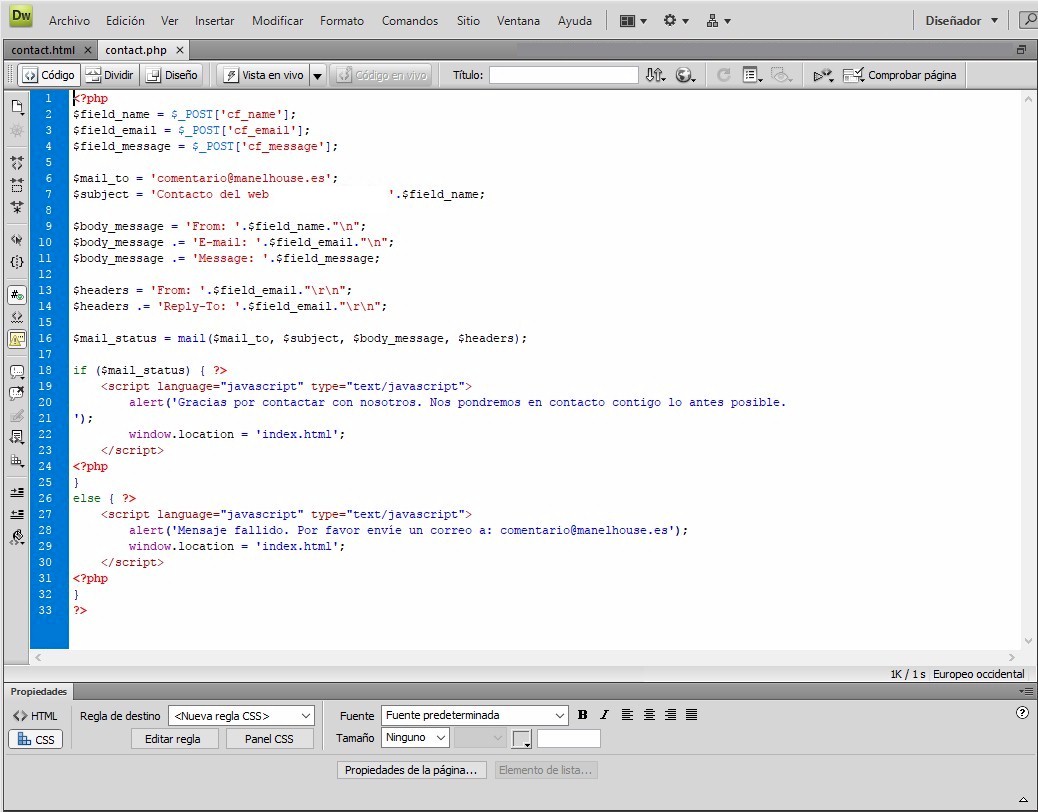Open the gear extend Dreamweaver dropdown
Screen dimensions: 1038x812
(676, 21)
